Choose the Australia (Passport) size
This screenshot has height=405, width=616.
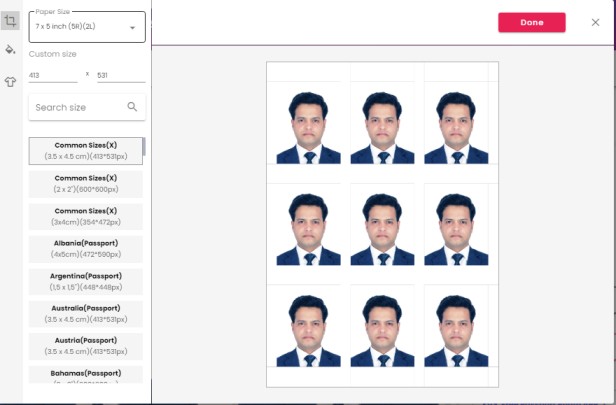(x=85, y=314)
